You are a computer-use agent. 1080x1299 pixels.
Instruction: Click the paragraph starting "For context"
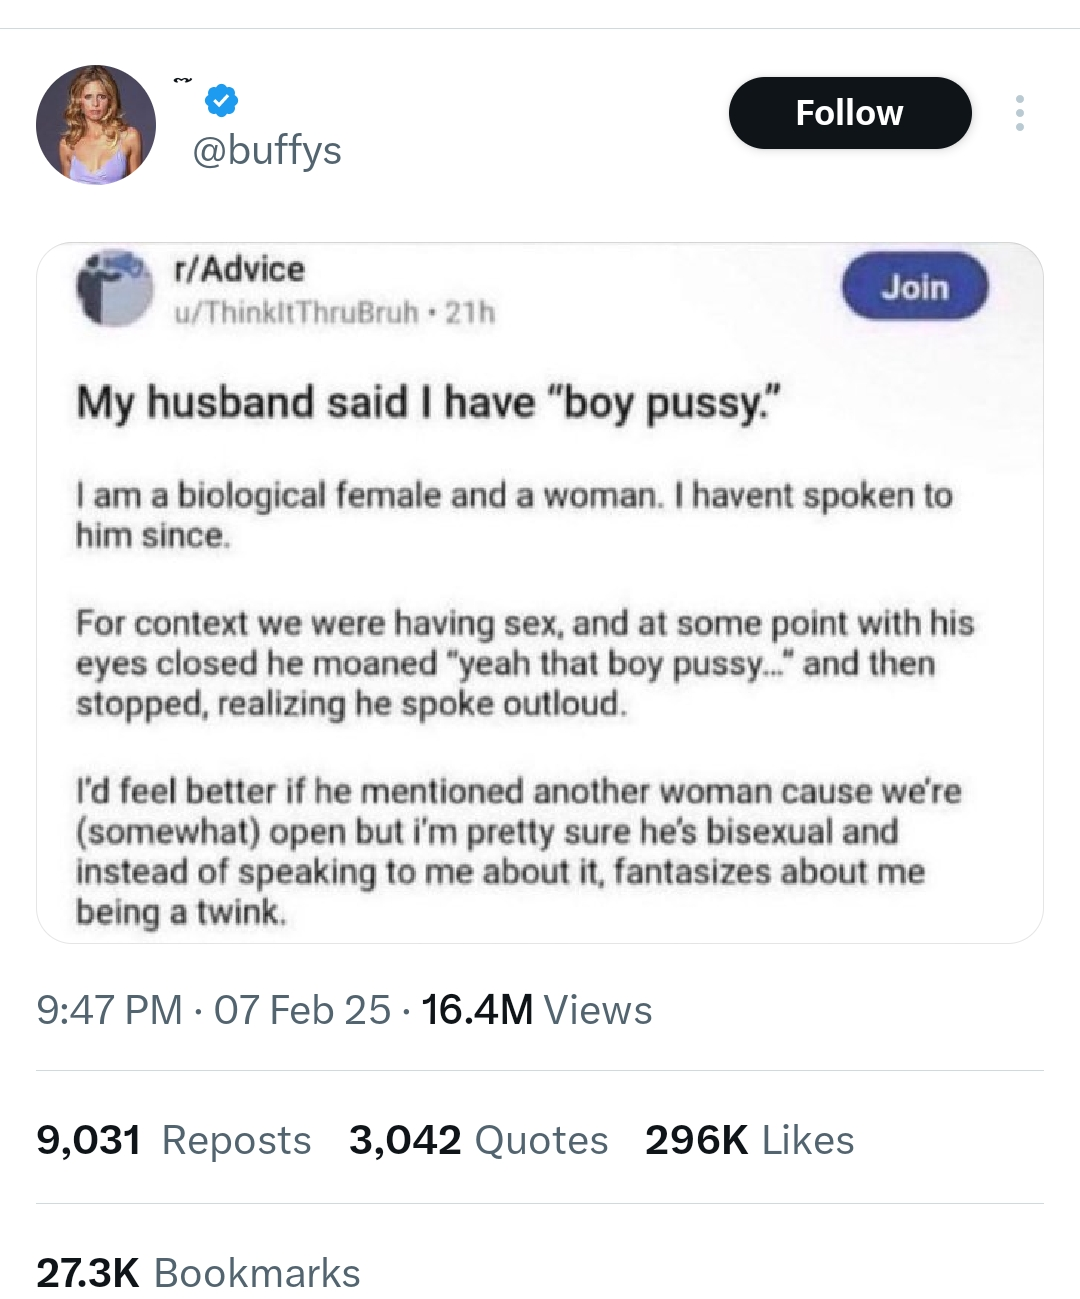524,663
